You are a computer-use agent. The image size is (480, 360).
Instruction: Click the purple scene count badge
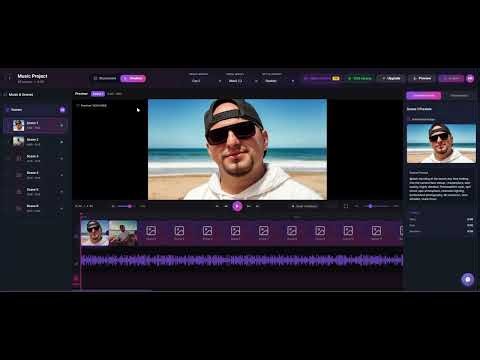pyautogui.click(x=62, y=110)
